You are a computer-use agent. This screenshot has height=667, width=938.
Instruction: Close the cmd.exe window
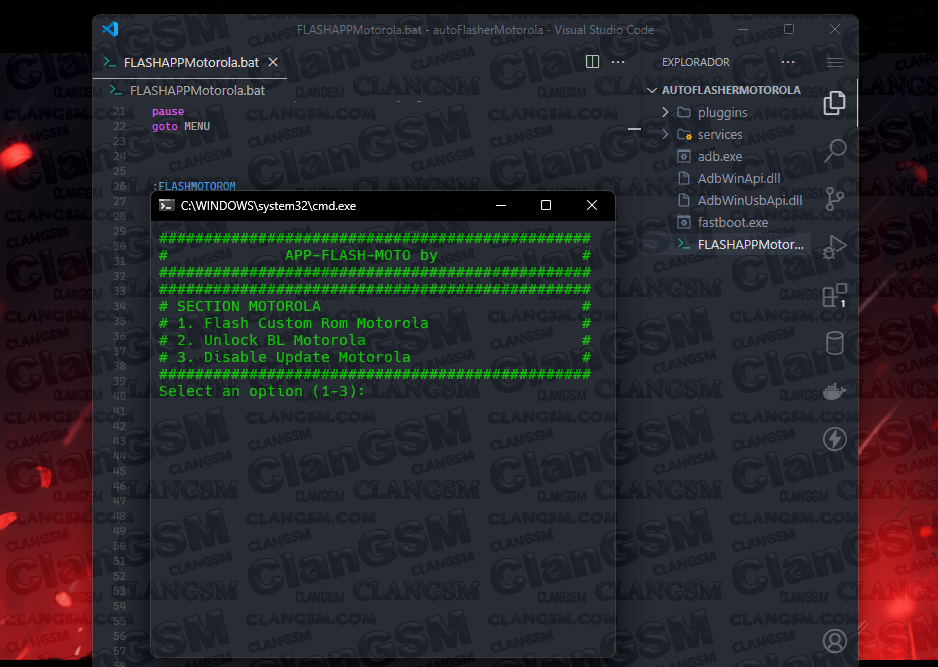(x=592, y=206)
